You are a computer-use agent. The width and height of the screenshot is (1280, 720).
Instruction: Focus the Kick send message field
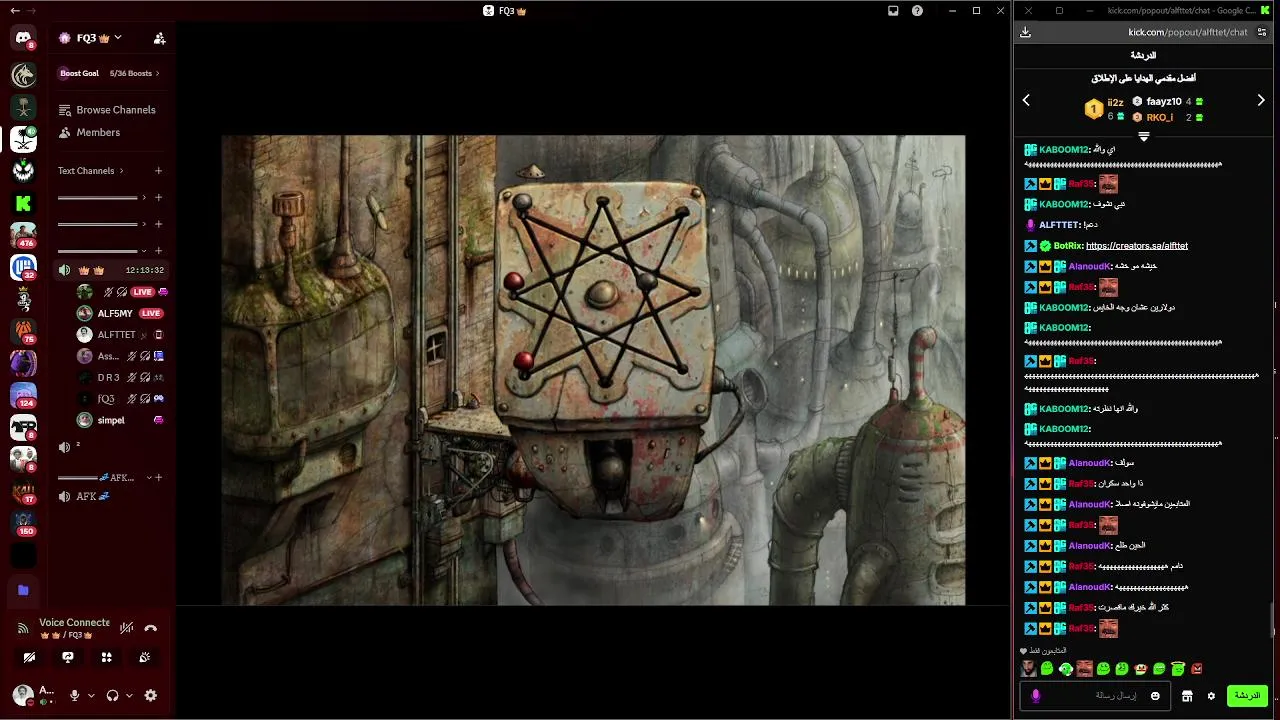1093,696
